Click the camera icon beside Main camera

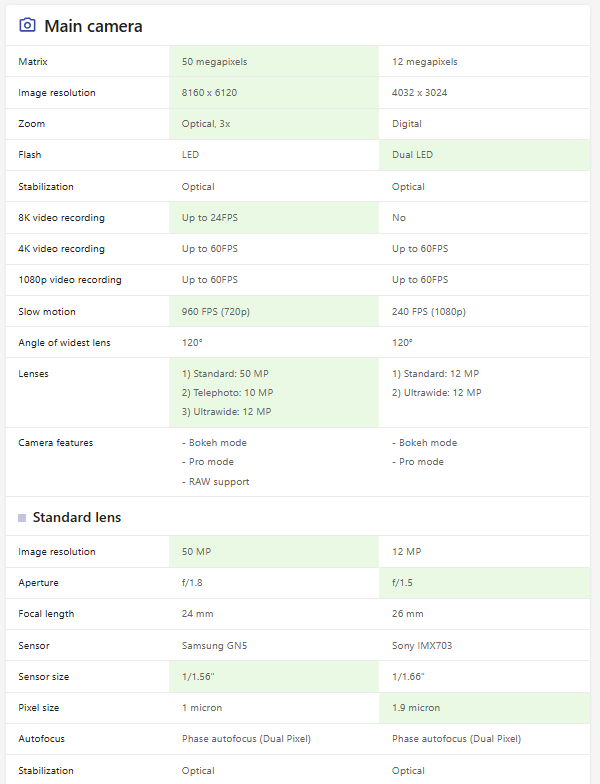pyautogui.click(x=27, y=25)
